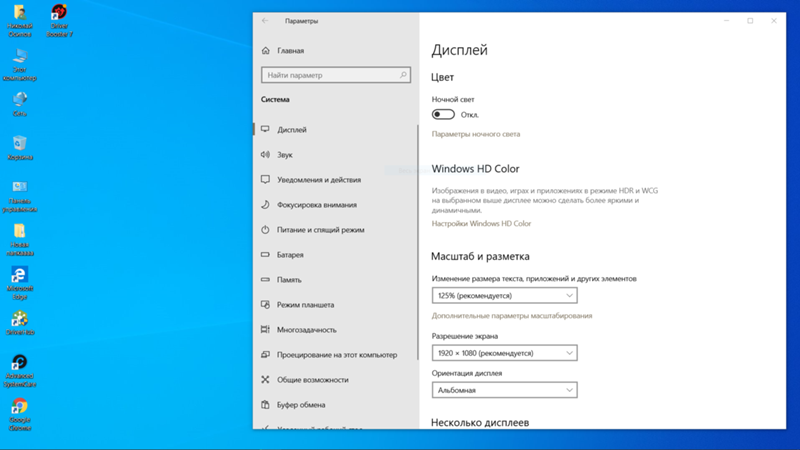The image size is (800, 450).
Task: Select the Сеть desktop icon
Action: click(20, 104)
